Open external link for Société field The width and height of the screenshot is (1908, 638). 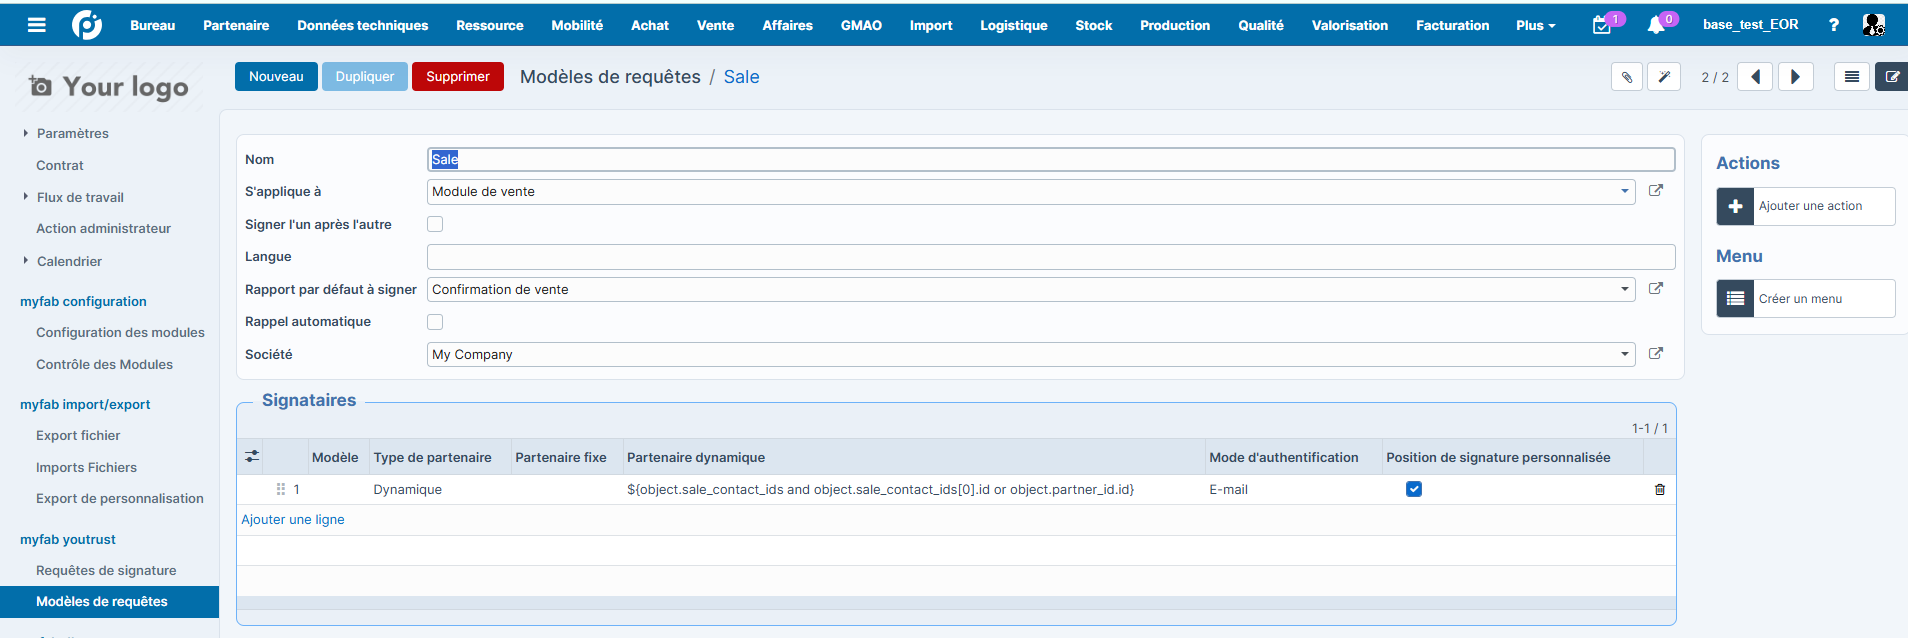(1656, 354)
